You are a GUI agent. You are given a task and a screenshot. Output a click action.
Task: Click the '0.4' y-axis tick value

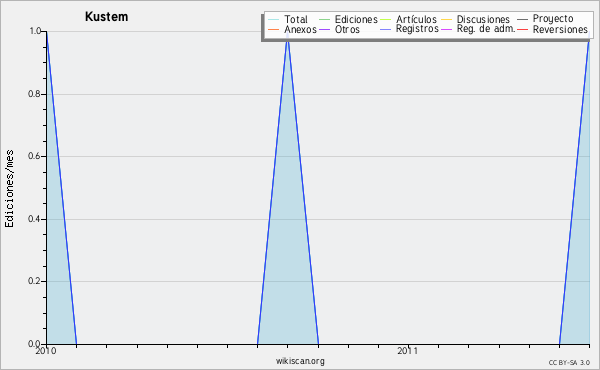[35, 219]
